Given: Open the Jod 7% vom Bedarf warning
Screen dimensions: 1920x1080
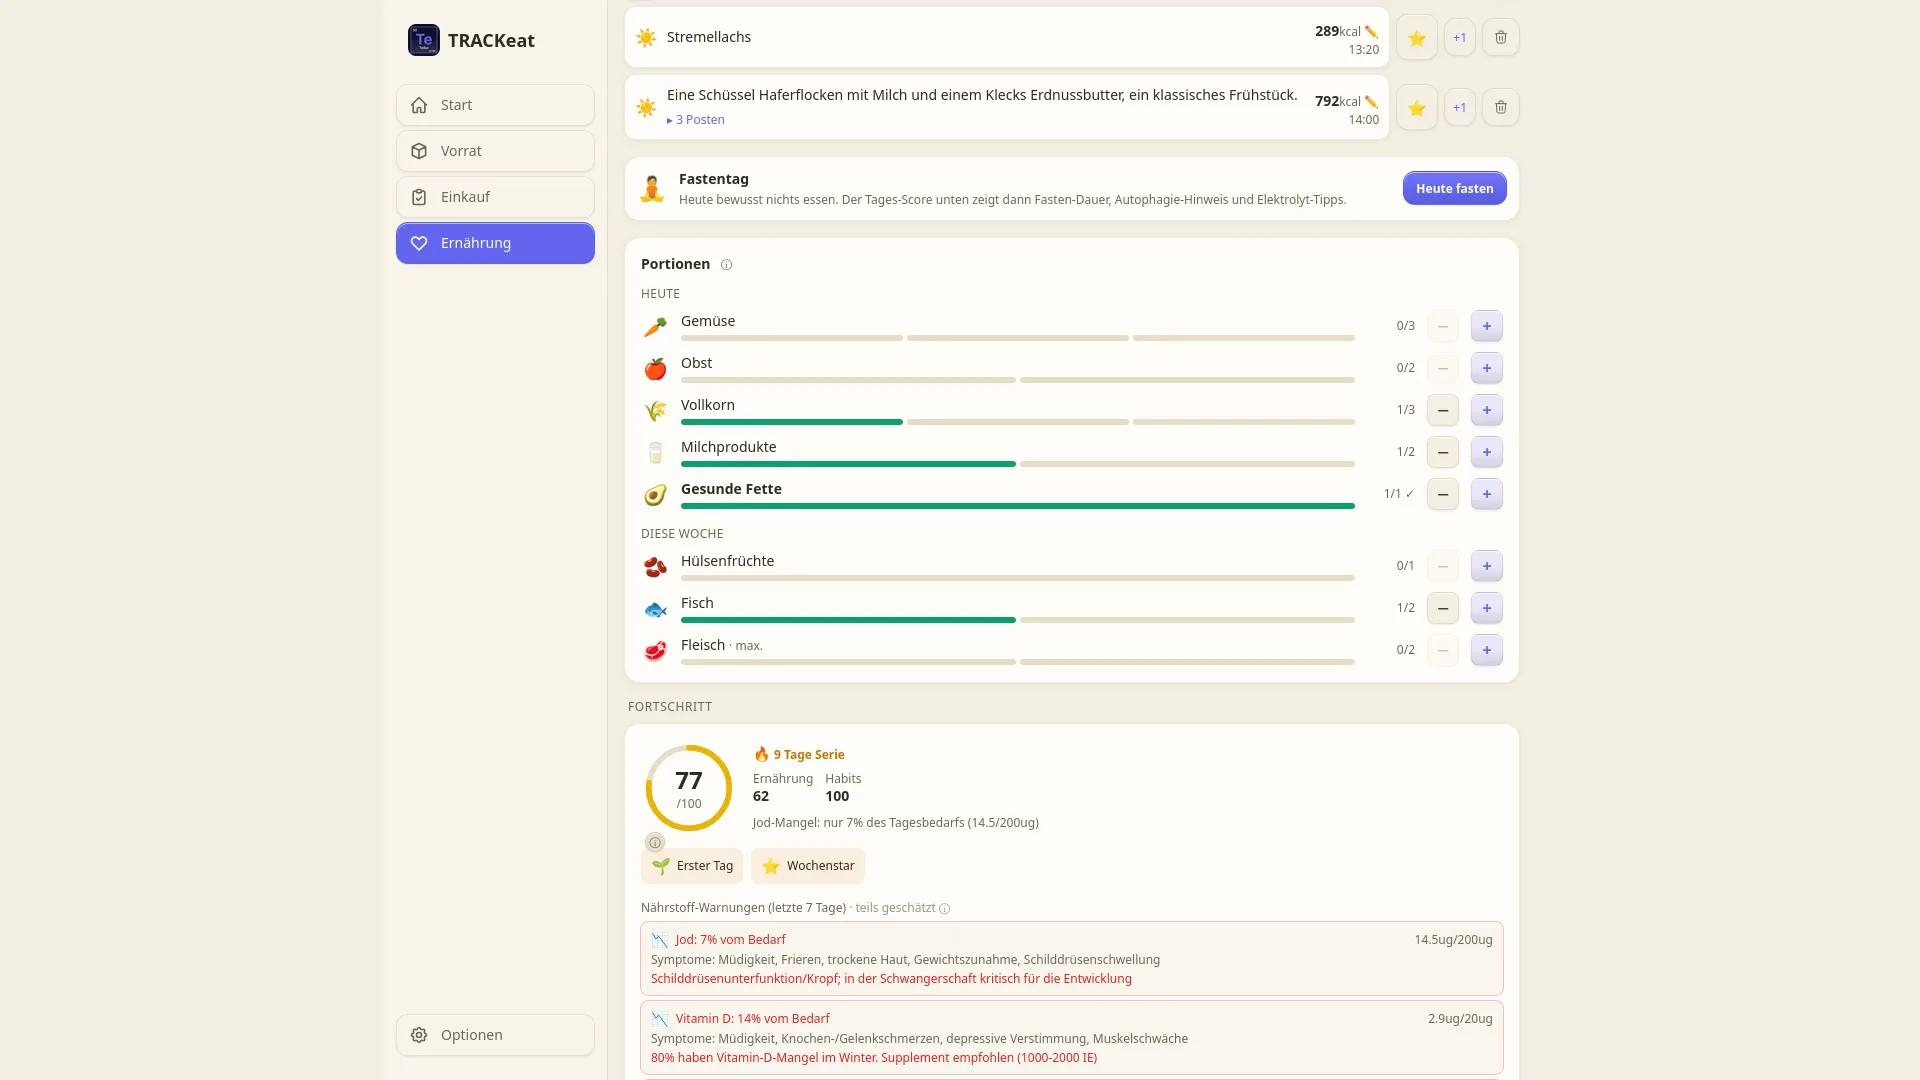Looking at the screenshot, I should [x=1072, y=958].
